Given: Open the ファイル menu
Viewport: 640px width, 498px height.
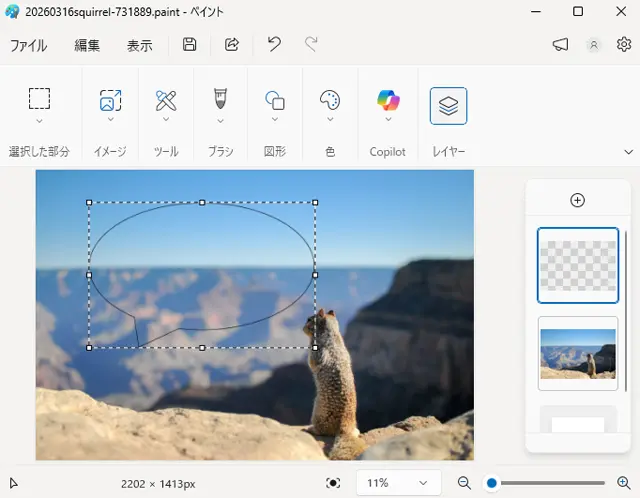Looking at the screenshot, I should (28, 45).
